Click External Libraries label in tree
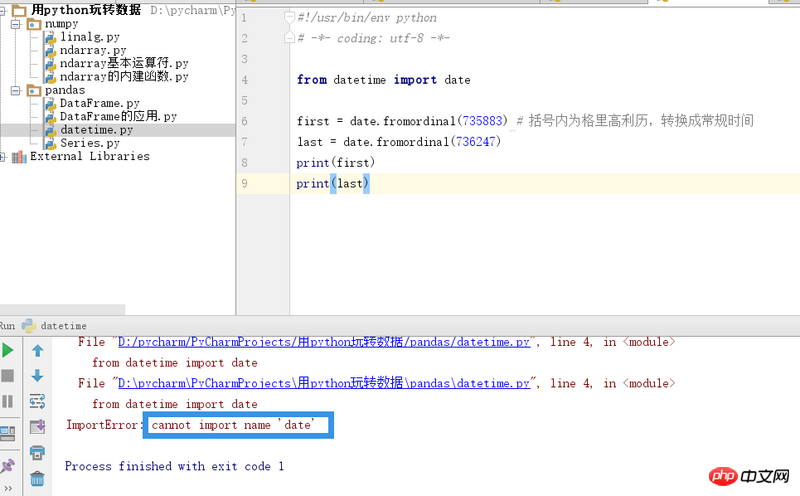The height and width of the screenshot is (496, 800). 90,156
